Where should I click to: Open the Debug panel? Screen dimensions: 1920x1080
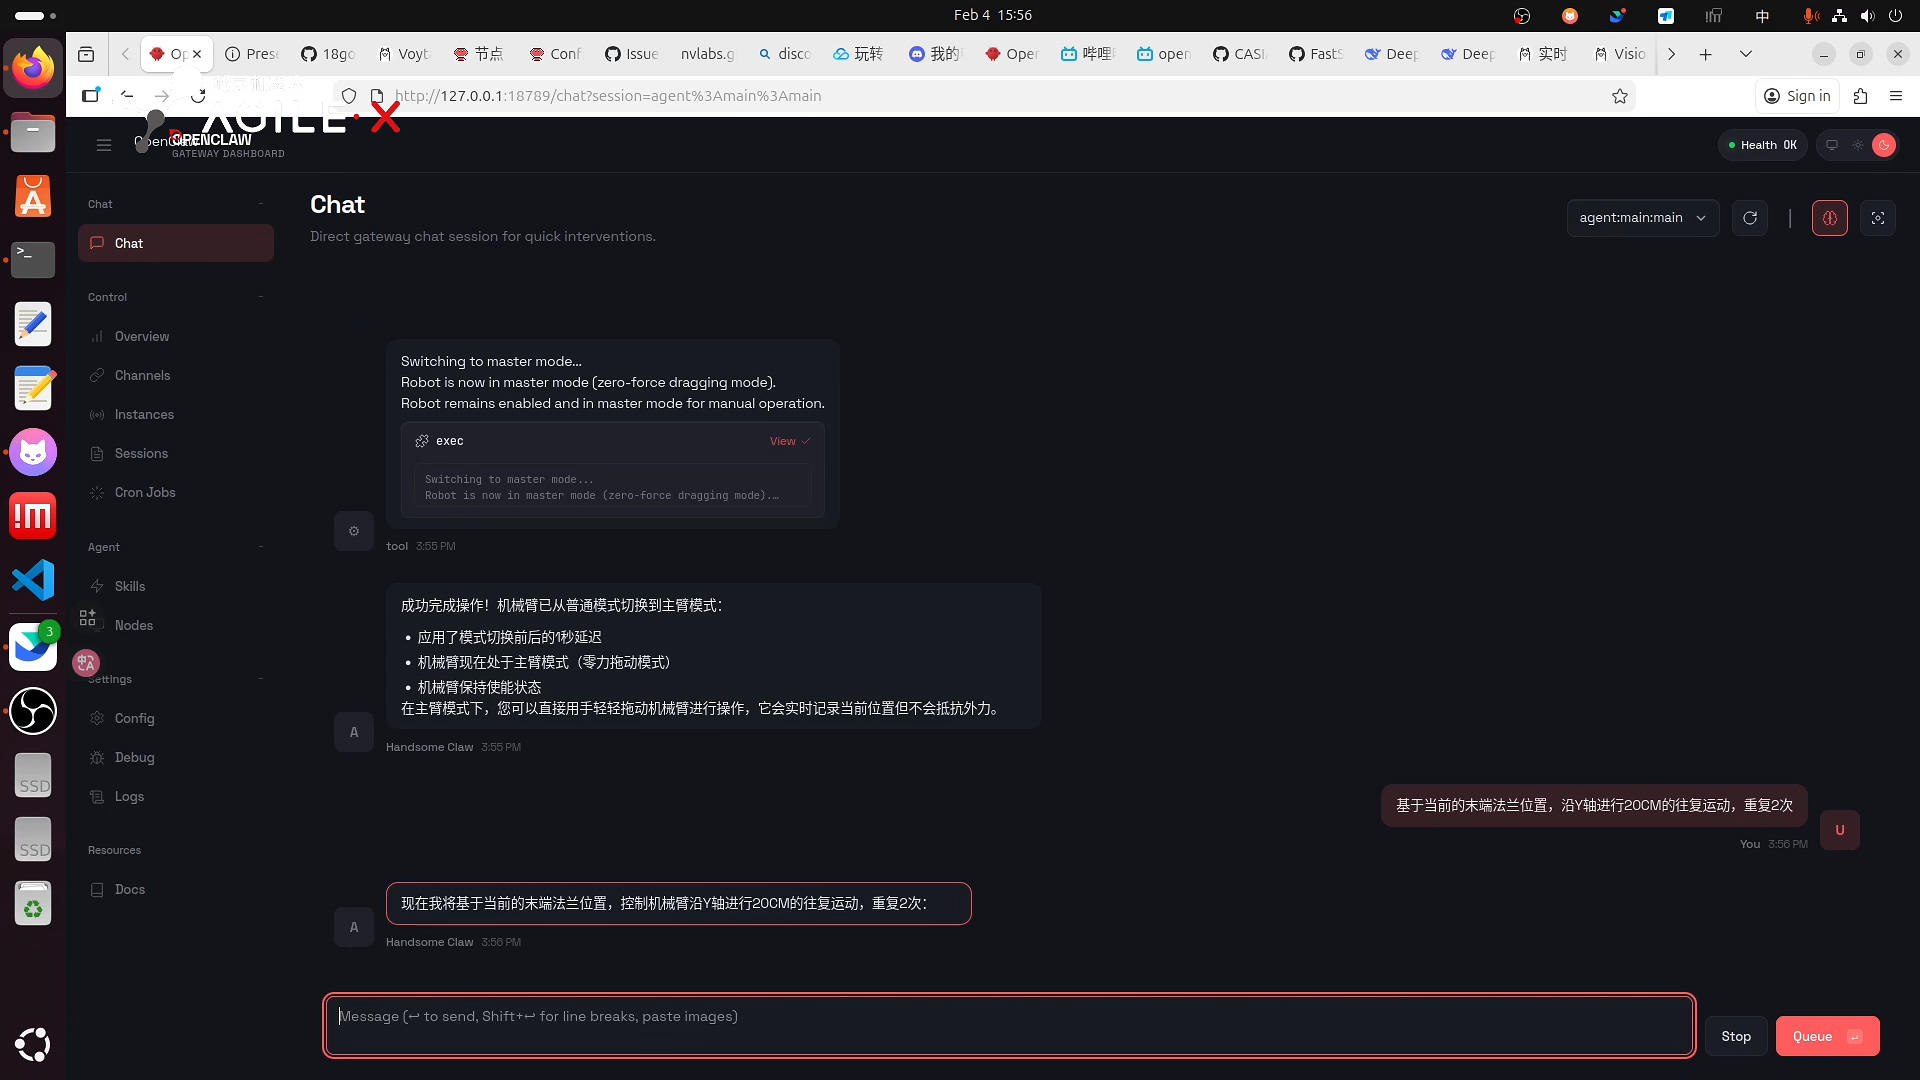click(x=133, y=757)
